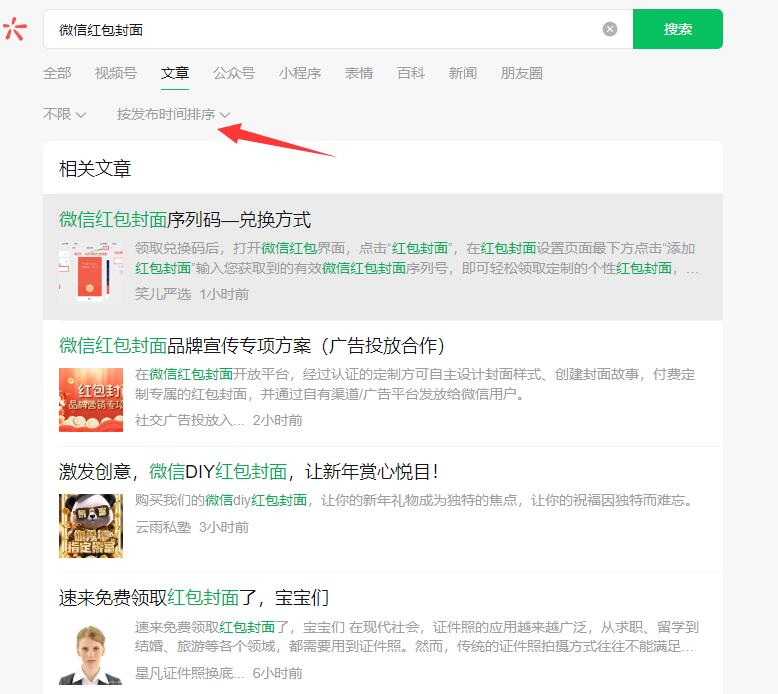Open the 公众号 tab
This screenshot has height=694, width=778.
(x=234, y=73)
